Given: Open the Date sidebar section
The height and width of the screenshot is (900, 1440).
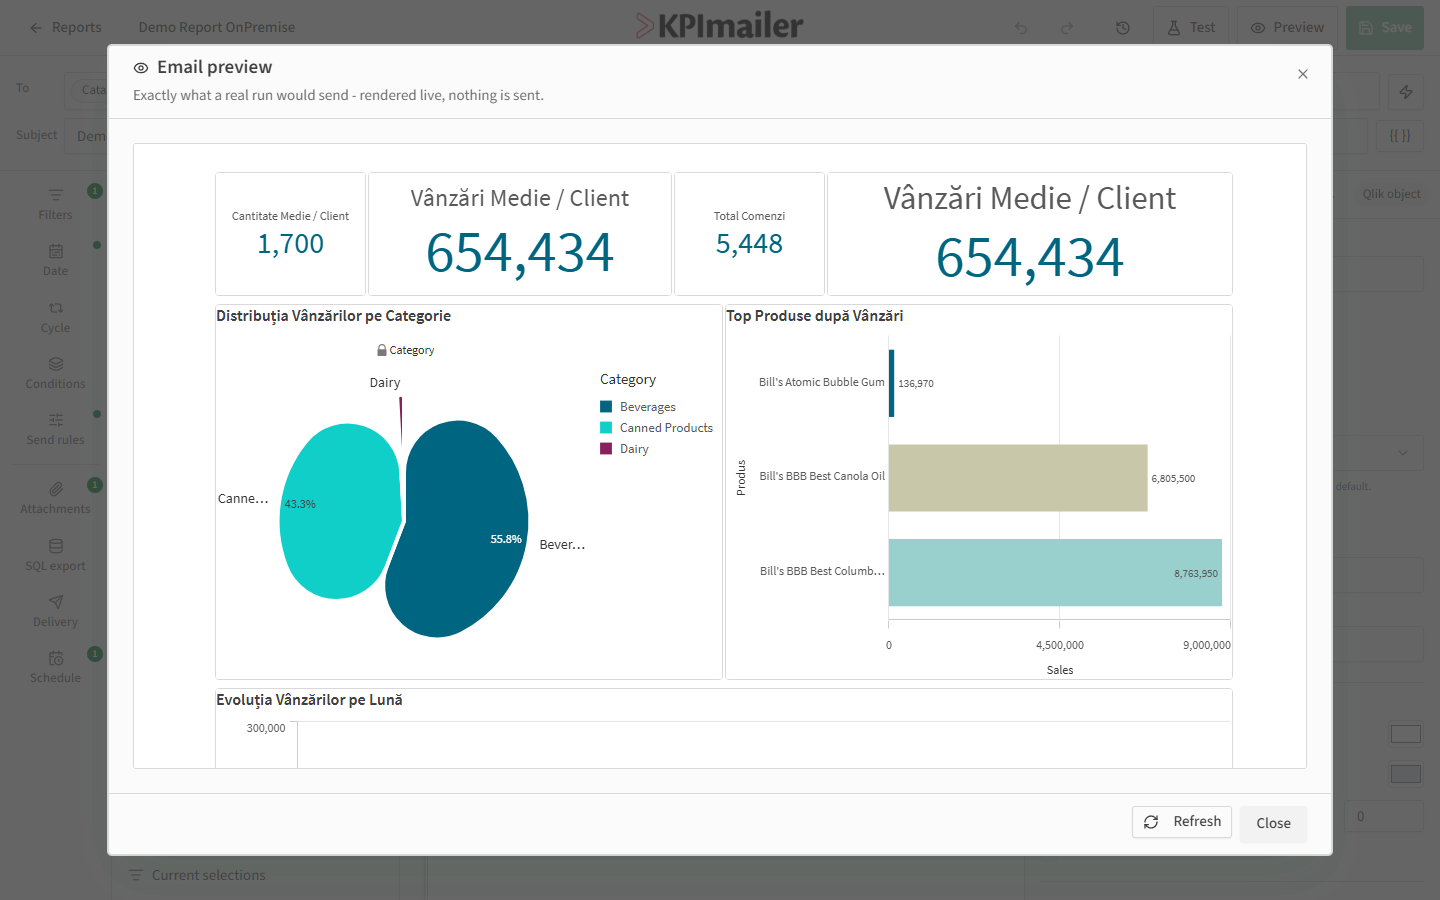Looking at the screenshot, I should [x=56, y=260].
